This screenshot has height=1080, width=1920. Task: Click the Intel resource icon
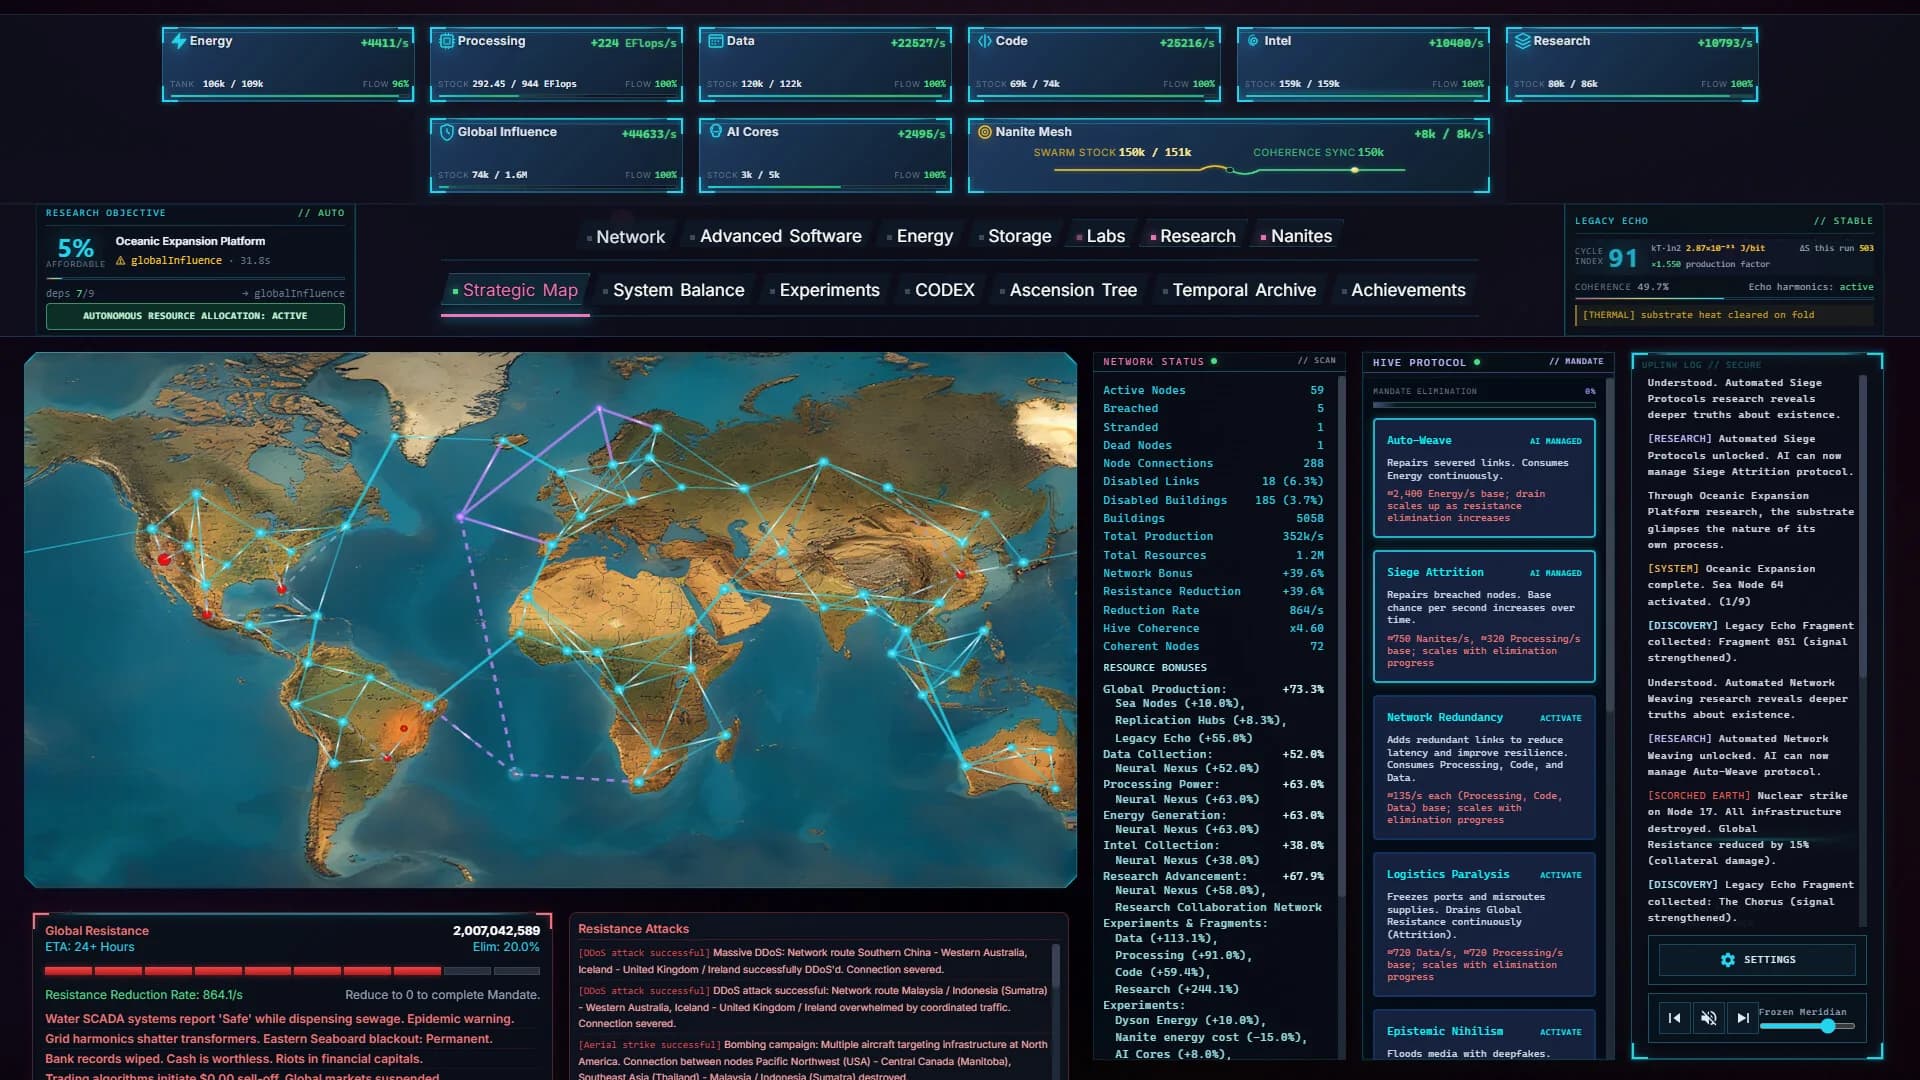click(1253, 41)
